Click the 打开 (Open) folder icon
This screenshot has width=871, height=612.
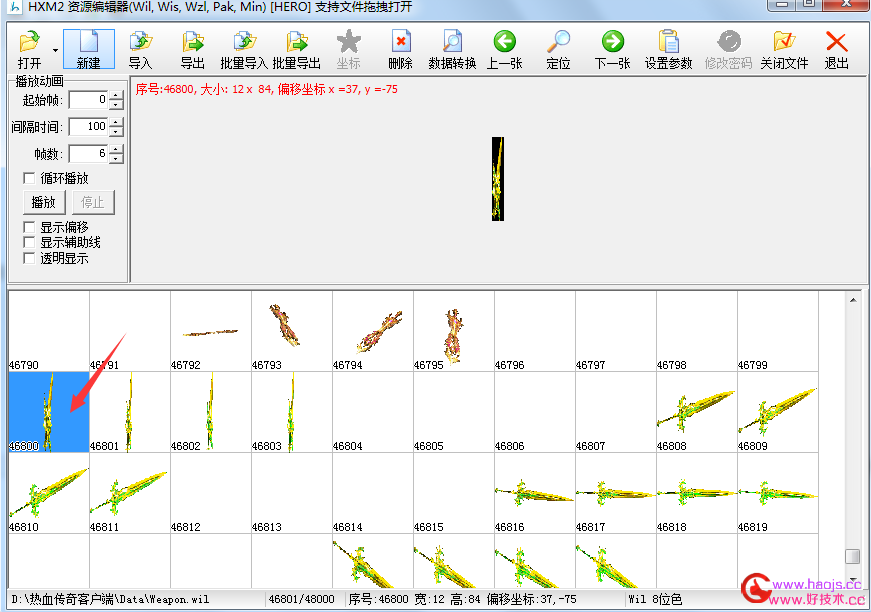coord(29,41)
